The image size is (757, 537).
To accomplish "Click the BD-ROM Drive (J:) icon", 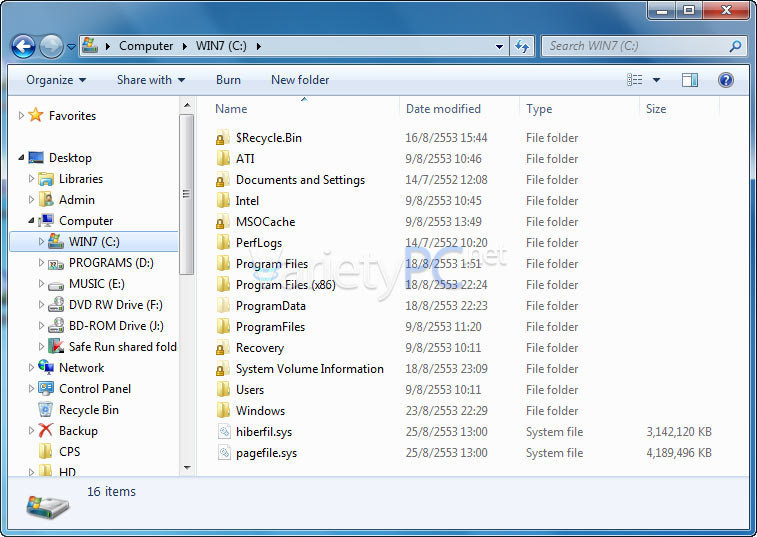I will tap(56, 326).
